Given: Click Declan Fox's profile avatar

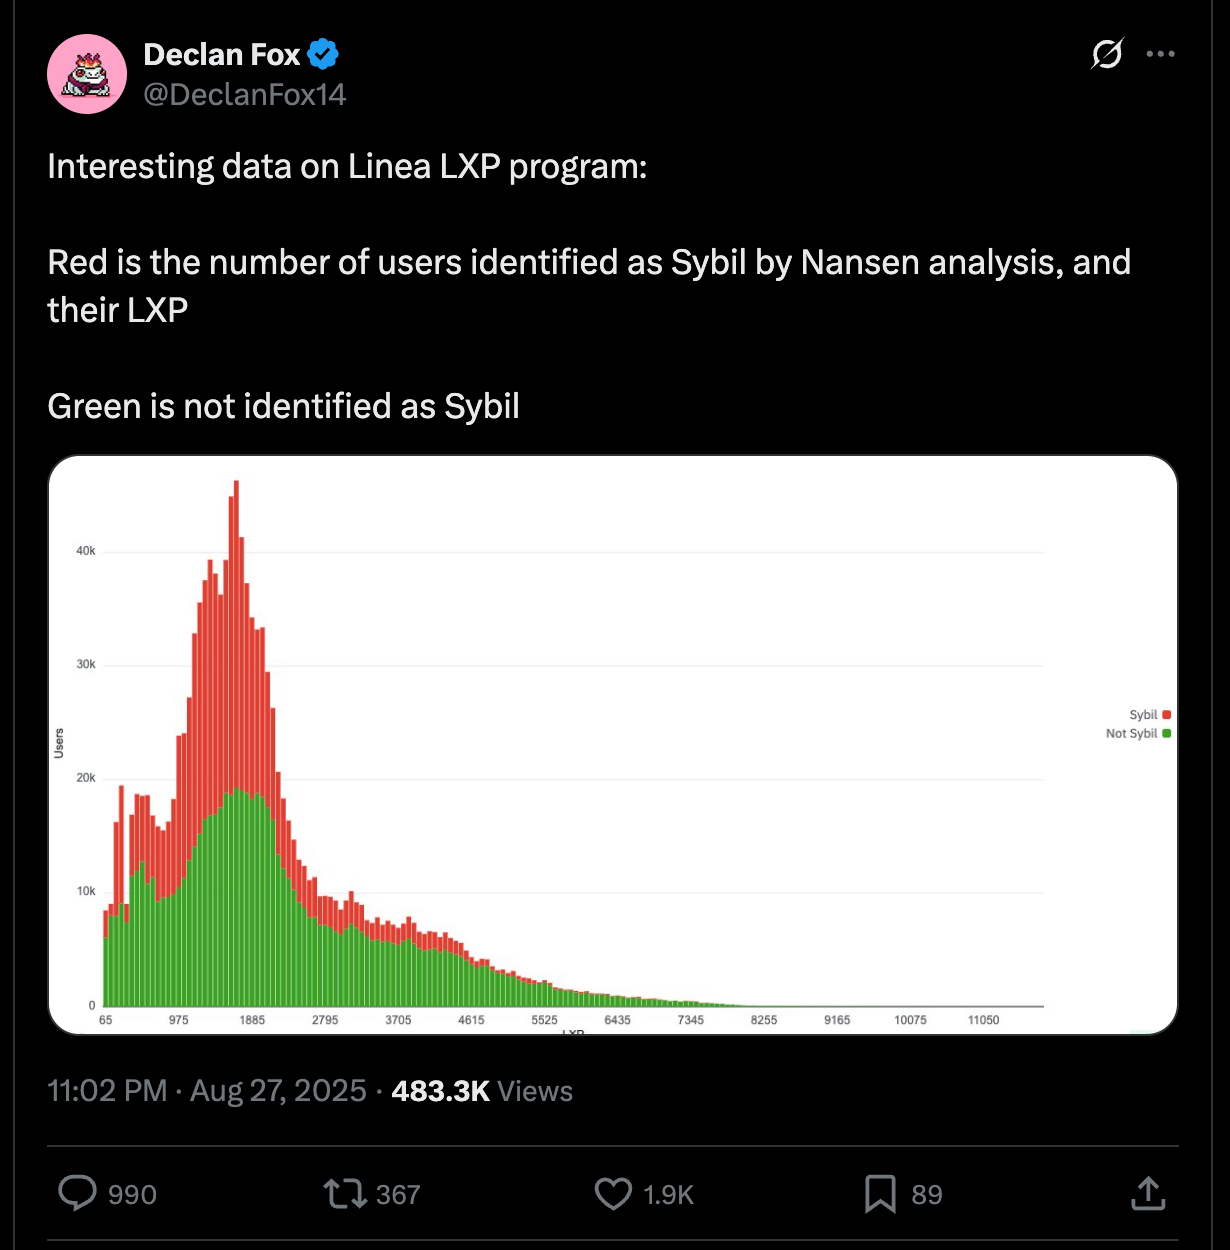Looking at the screenshot, I should coord(87,74).
